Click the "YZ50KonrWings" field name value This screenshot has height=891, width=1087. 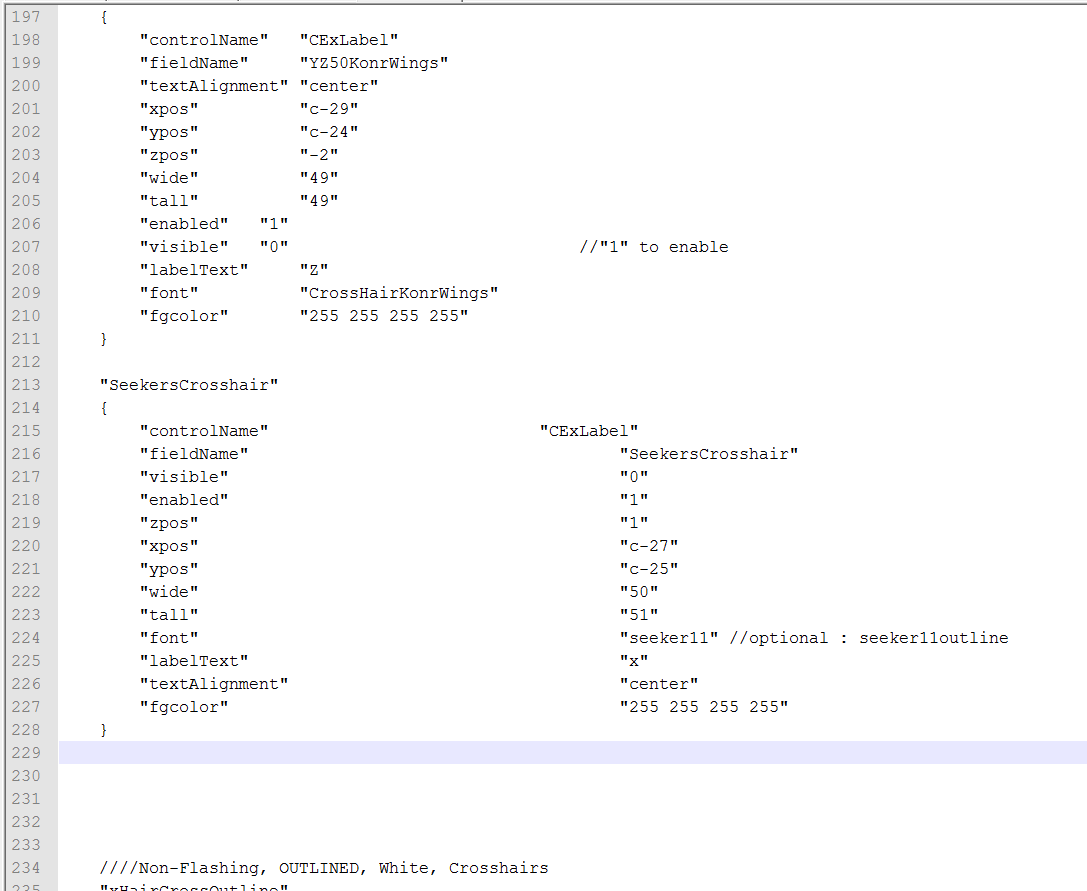click(374, 63)
